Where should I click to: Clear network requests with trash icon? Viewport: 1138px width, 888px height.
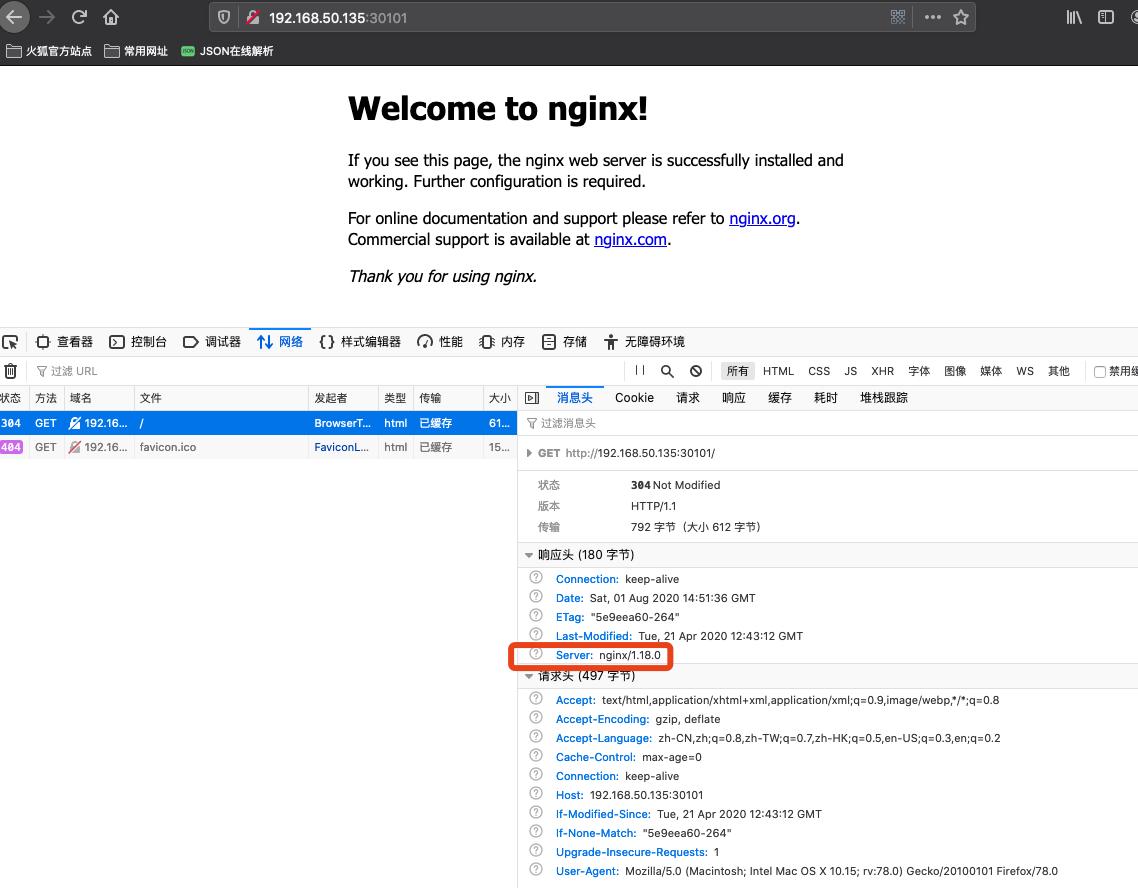pyautogui.click(x=10, y=371)
